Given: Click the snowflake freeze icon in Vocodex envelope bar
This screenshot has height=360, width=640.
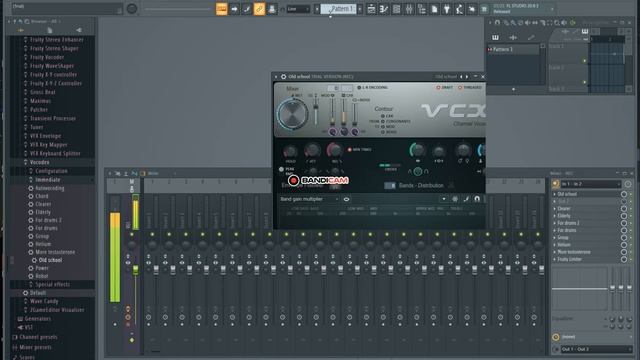Looking at the screenshot, I should coord(455,199).
